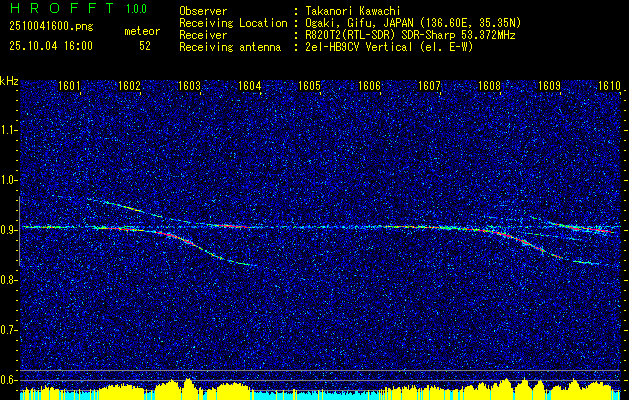Click the R820T2(RTL-SDR) receiver text
Image resolution: width=629 pixels, height=400 pixels.
tap(410, 35)
